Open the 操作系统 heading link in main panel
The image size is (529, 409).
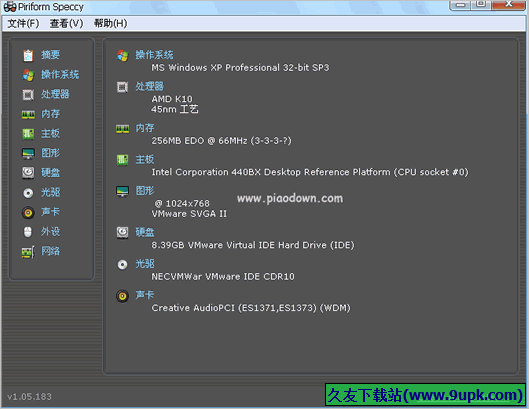click(154, 55)
